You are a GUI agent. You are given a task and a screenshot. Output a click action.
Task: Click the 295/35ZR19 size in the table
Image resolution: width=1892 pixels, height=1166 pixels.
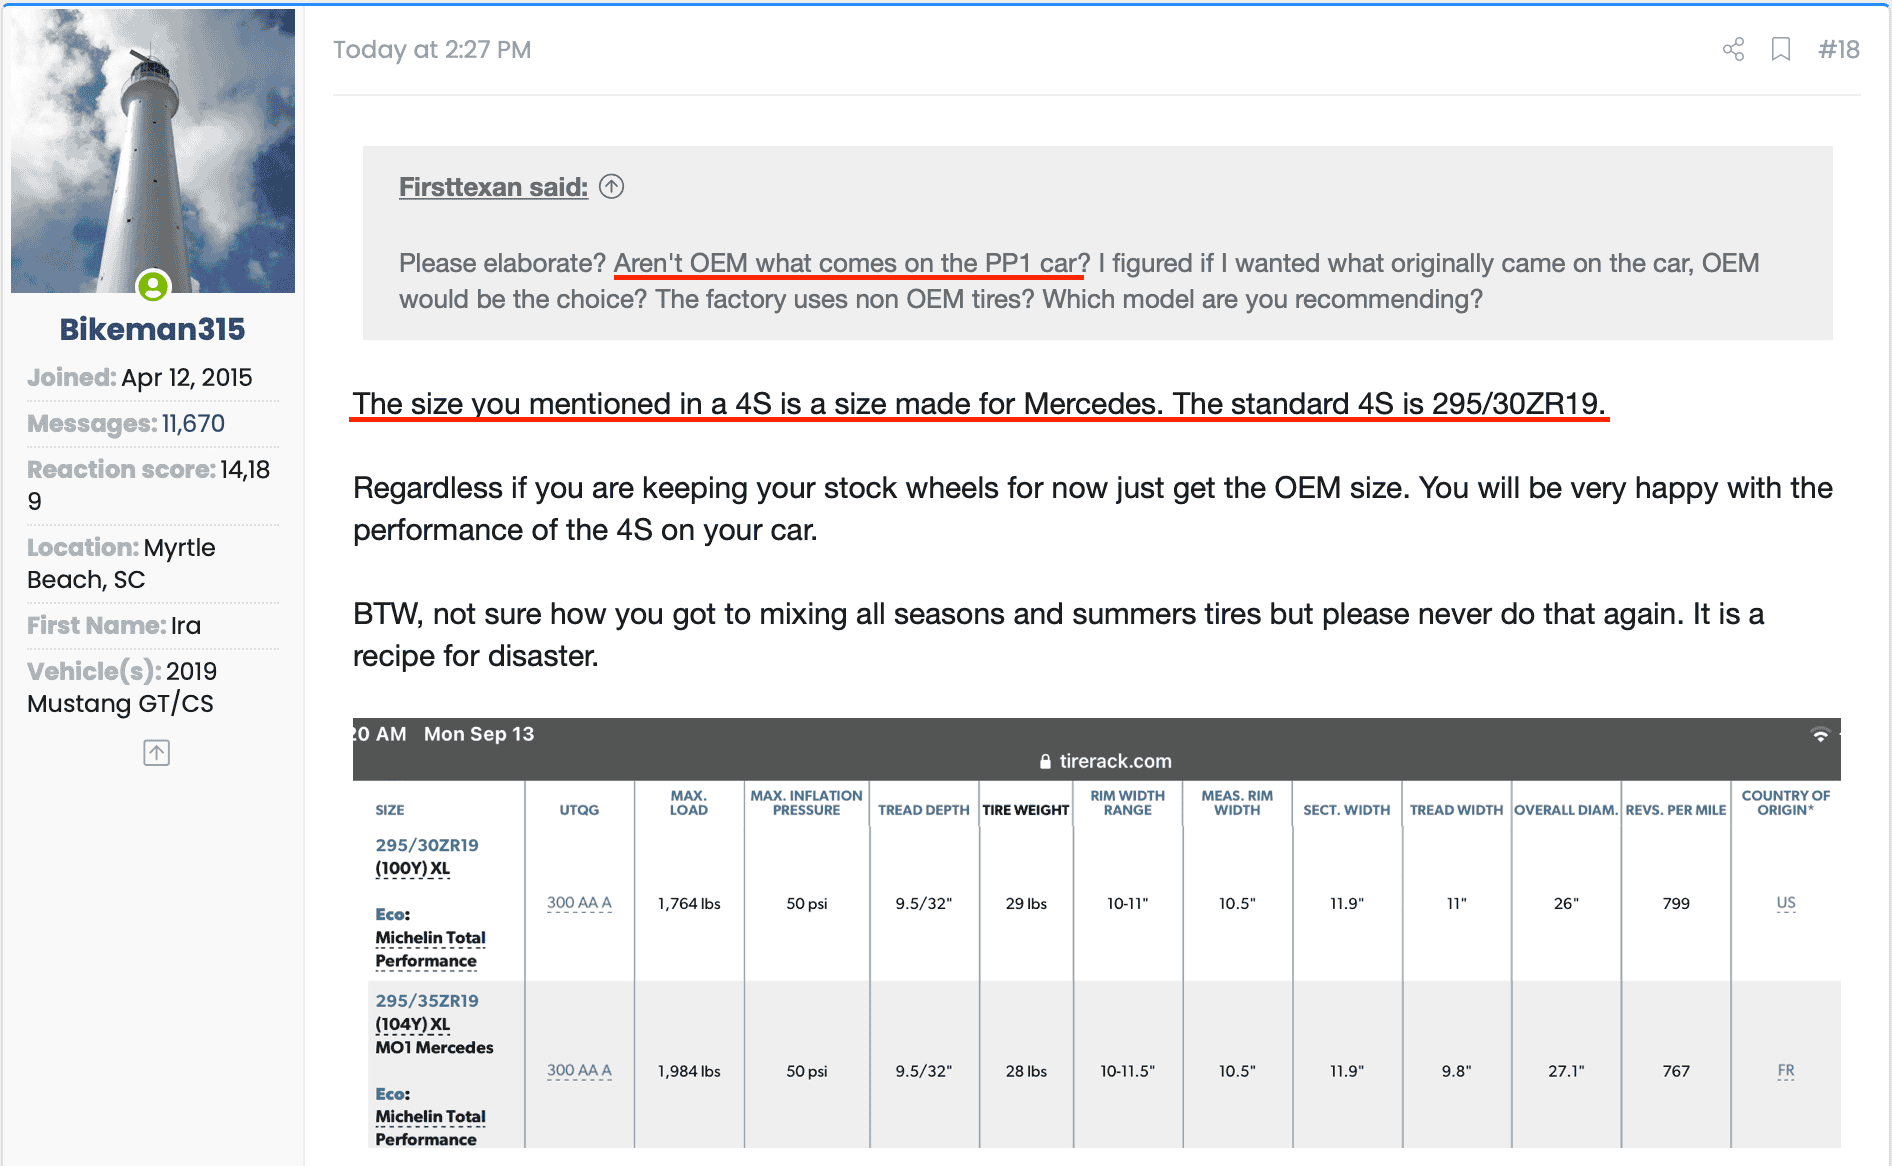[x=427, y=1000]
